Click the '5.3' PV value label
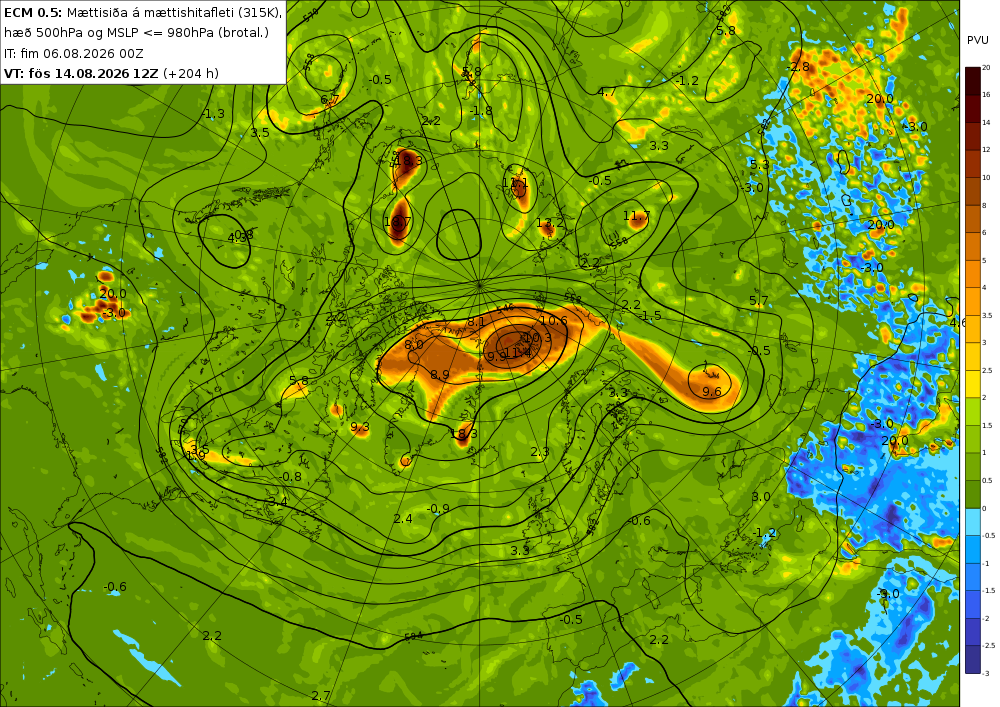This screenshot has height=707, width=1000. (x=760, y=164)
